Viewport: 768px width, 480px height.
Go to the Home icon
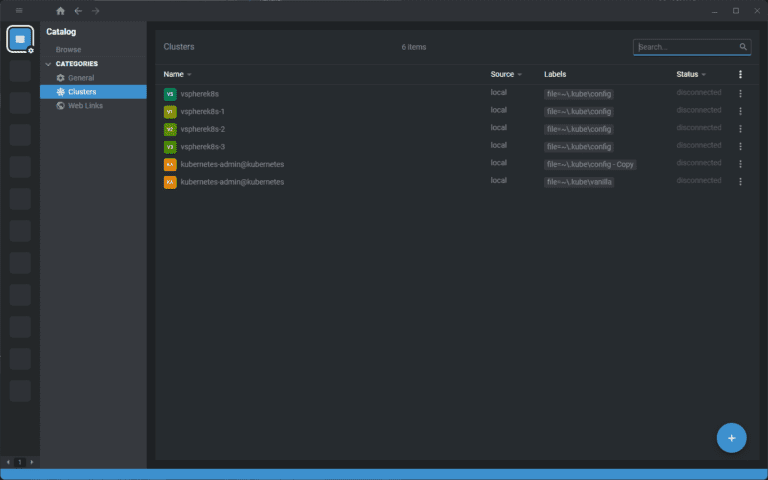pyautogui.click(x=60, y=11)
